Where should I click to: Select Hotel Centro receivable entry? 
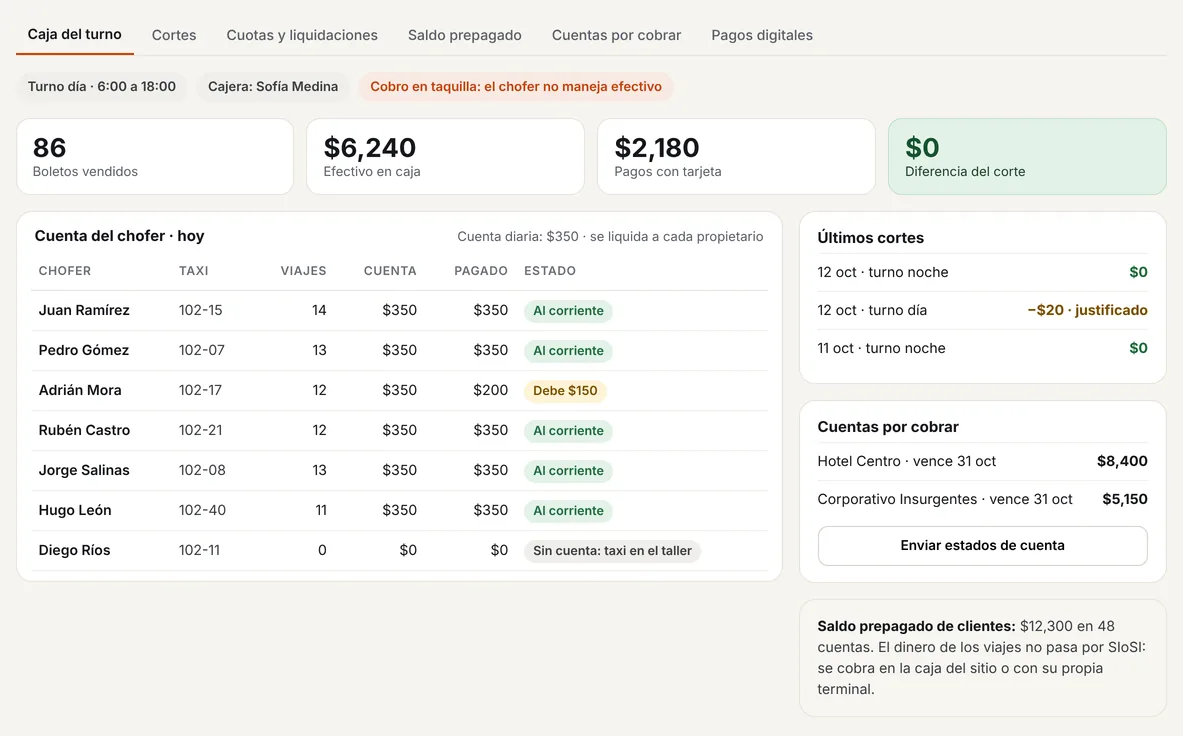click(982, 461)
